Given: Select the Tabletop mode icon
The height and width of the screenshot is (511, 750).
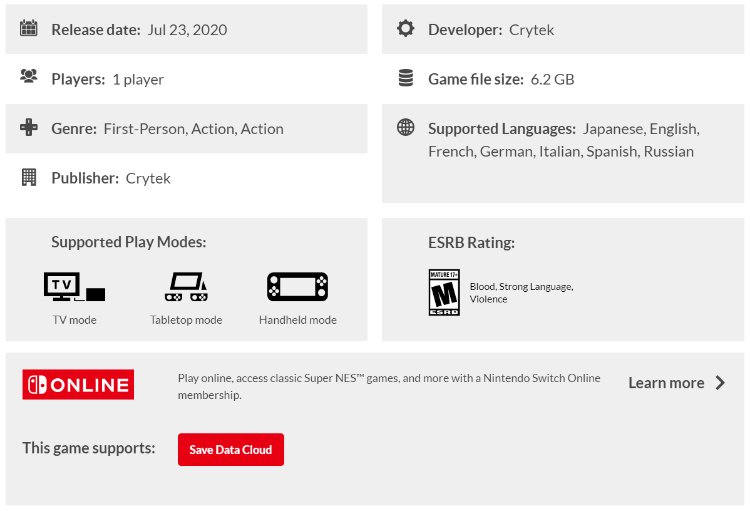Looking at the screenshot, I should coord(186,287).
